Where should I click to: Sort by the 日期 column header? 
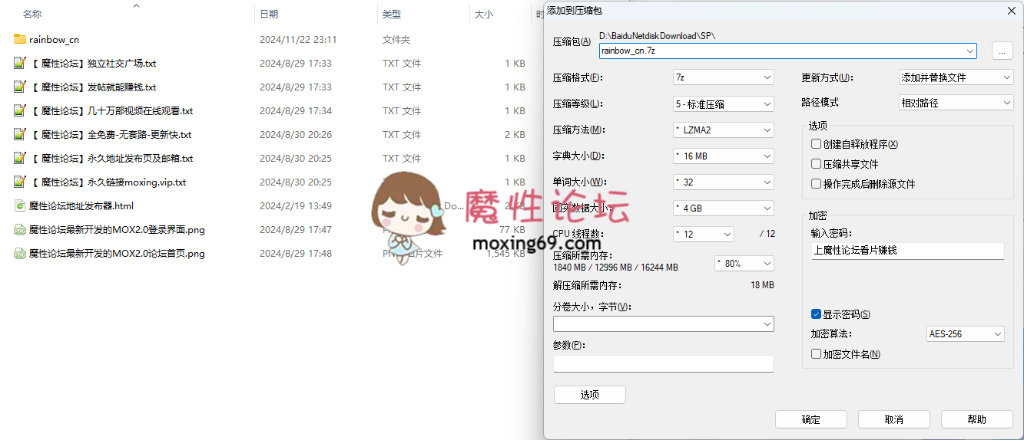coord(268,14)
